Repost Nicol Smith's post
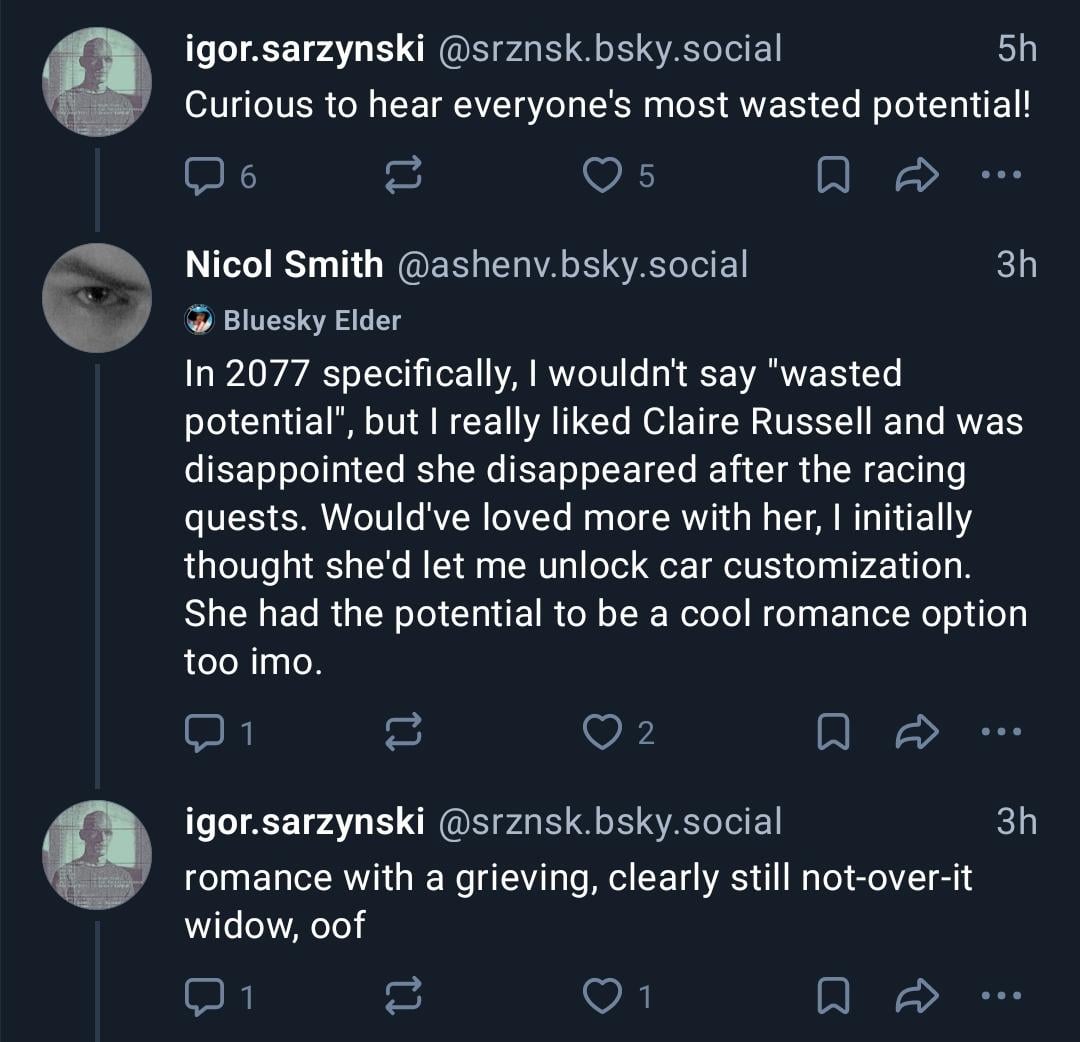The height and width of the screenshot is (1042, 1080). tap(403, 734)
